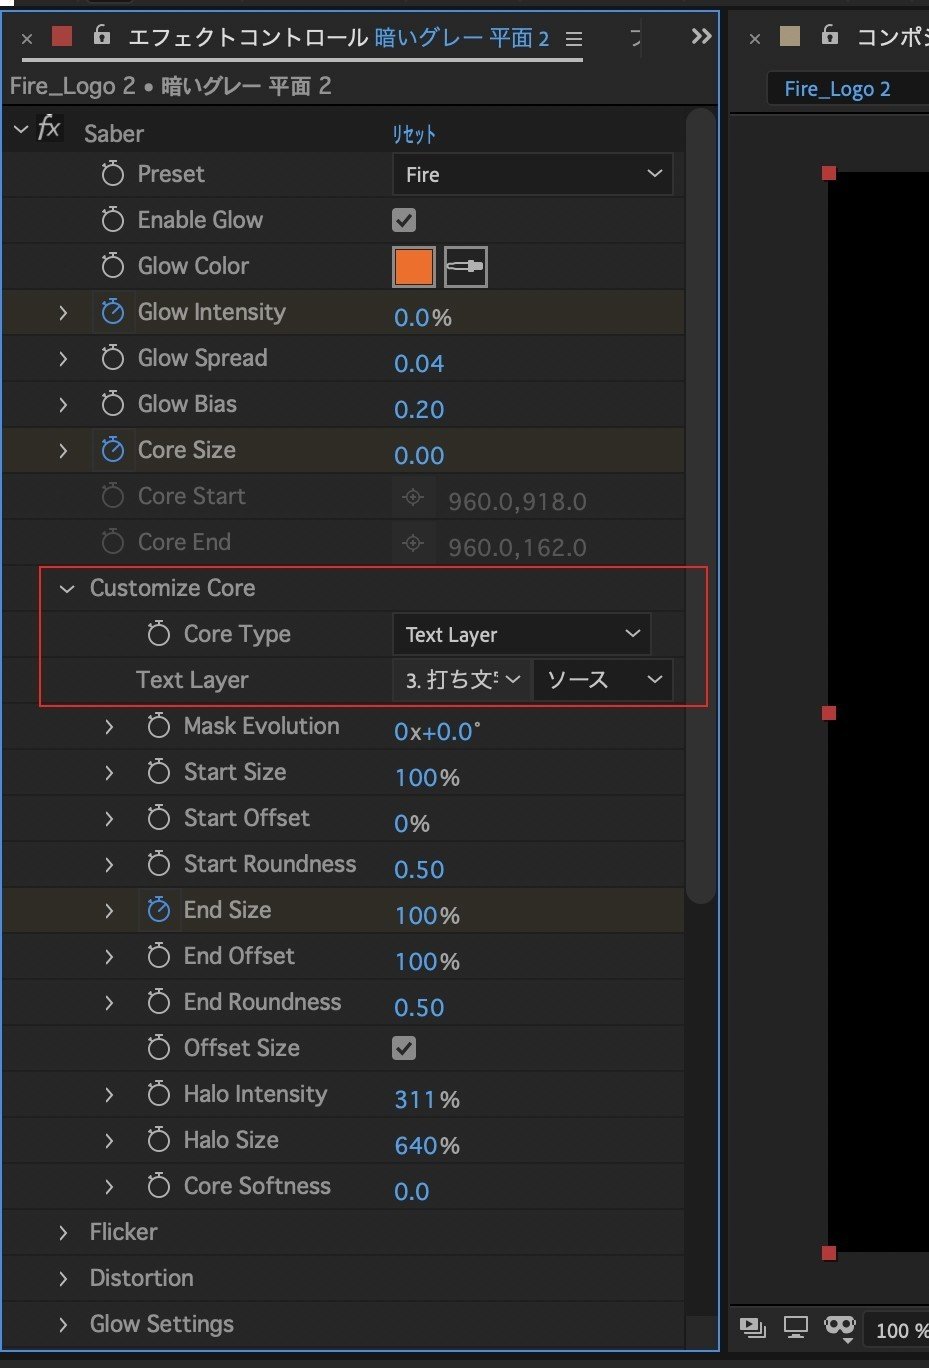
Task: Click the monitor preview icon in viewer footer
Action: (796, 1328)
